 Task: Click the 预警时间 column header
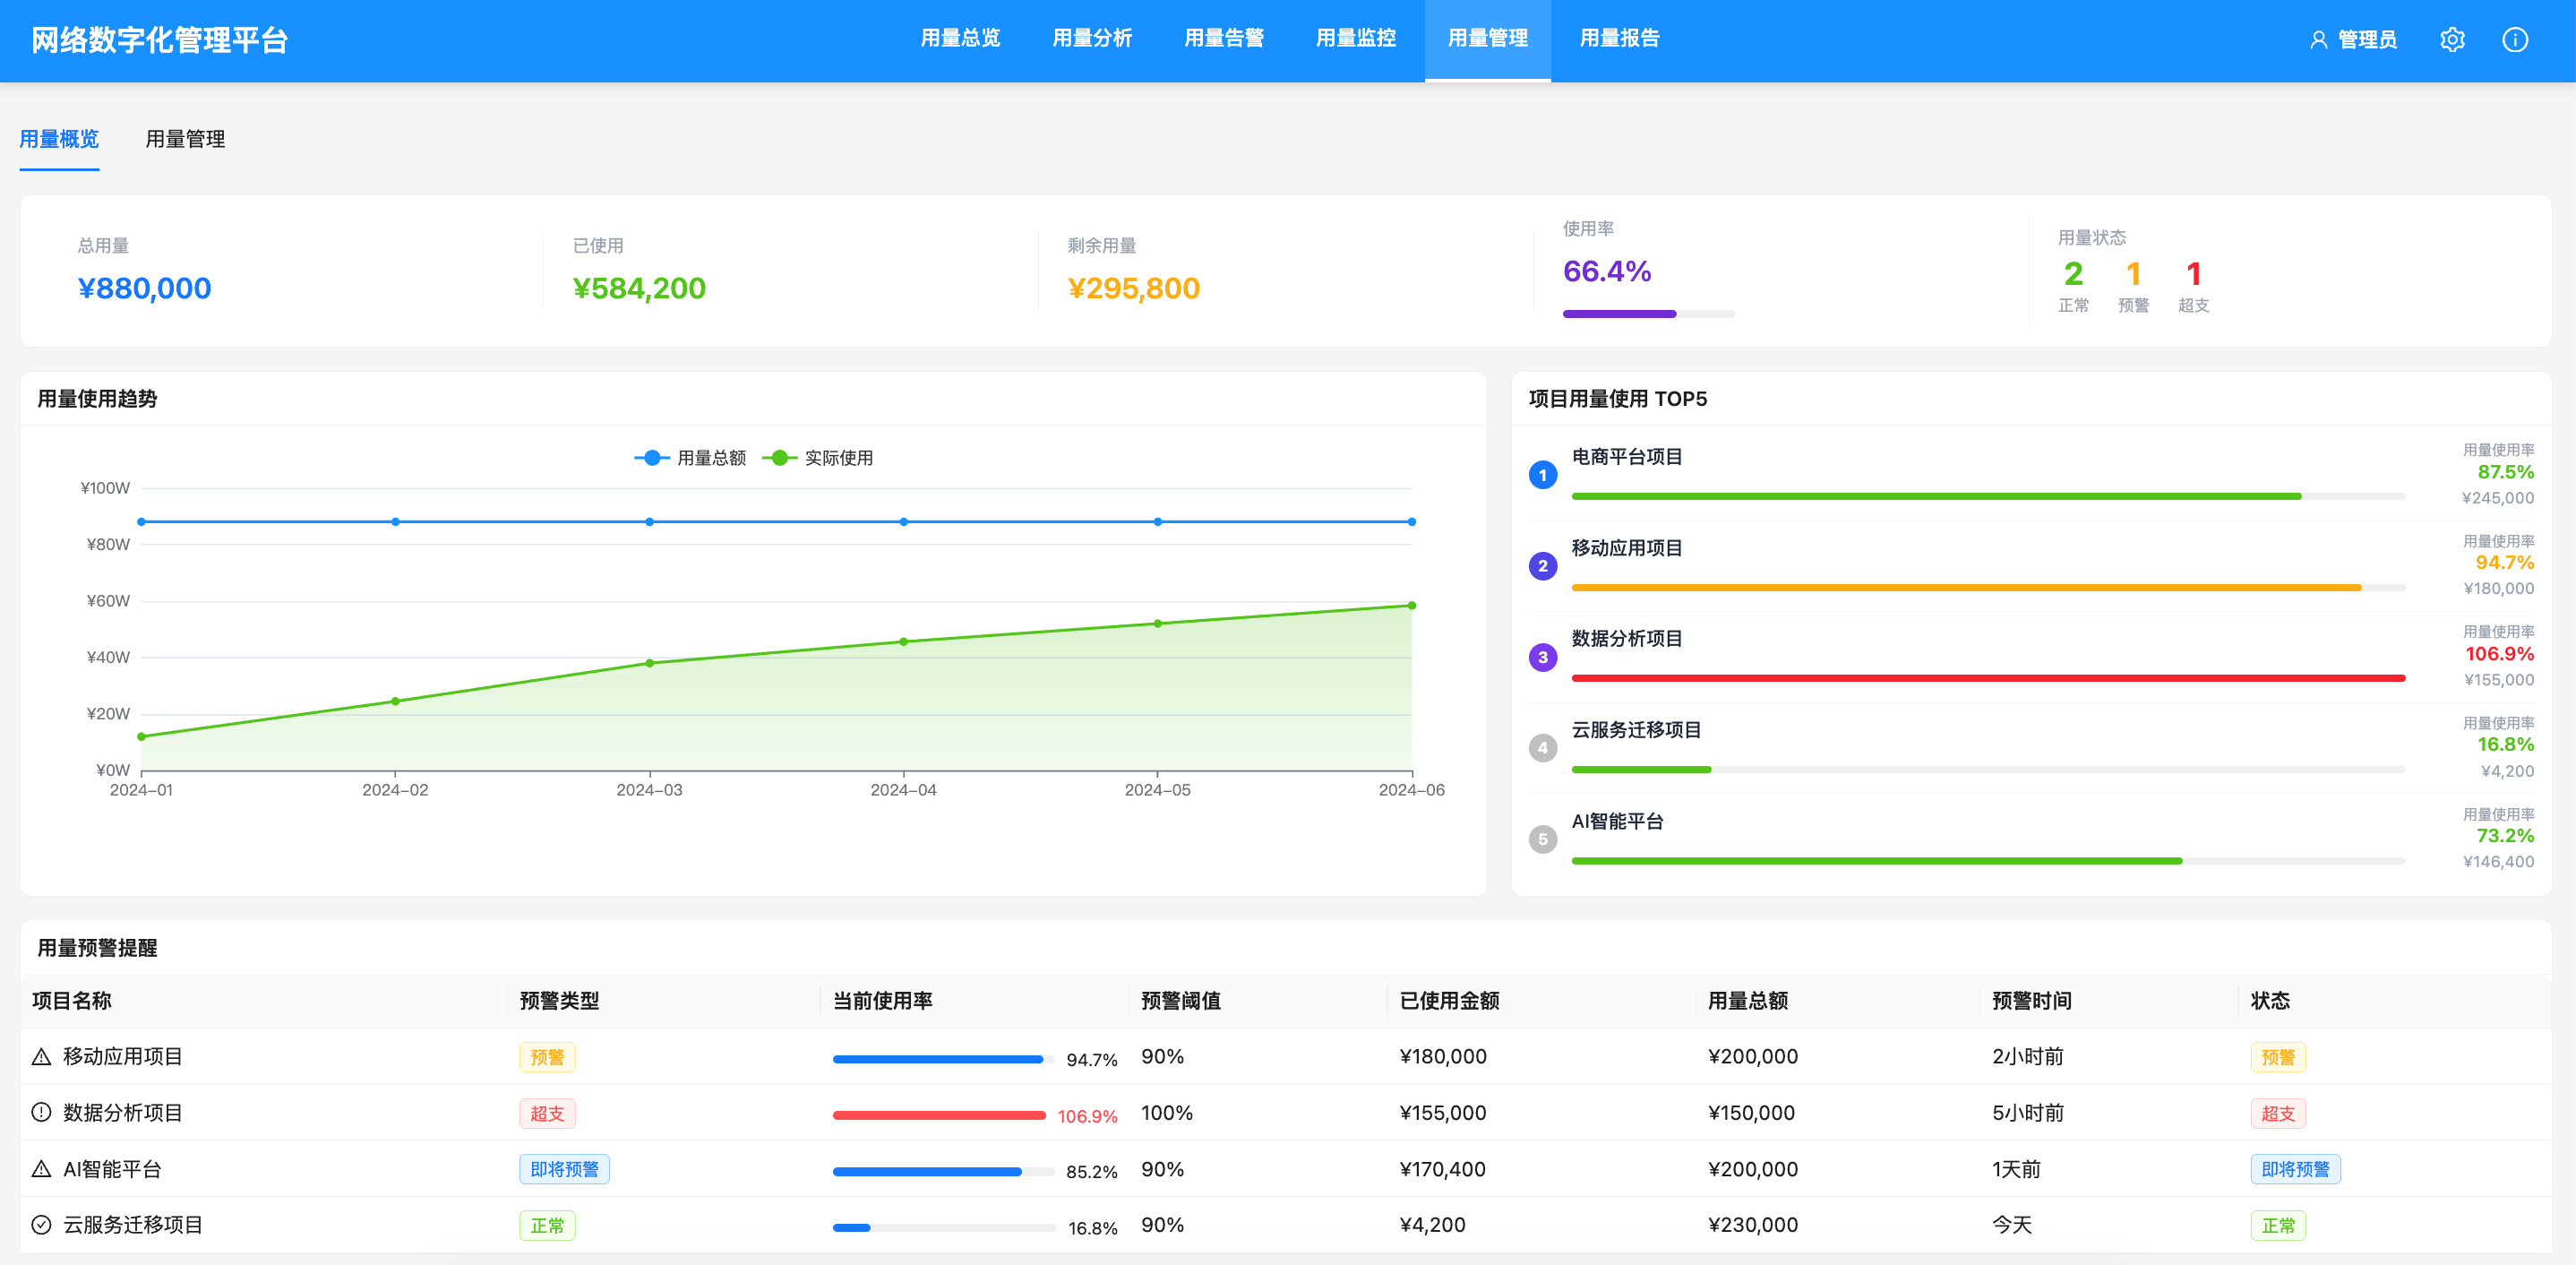tap(2032, 1001)
